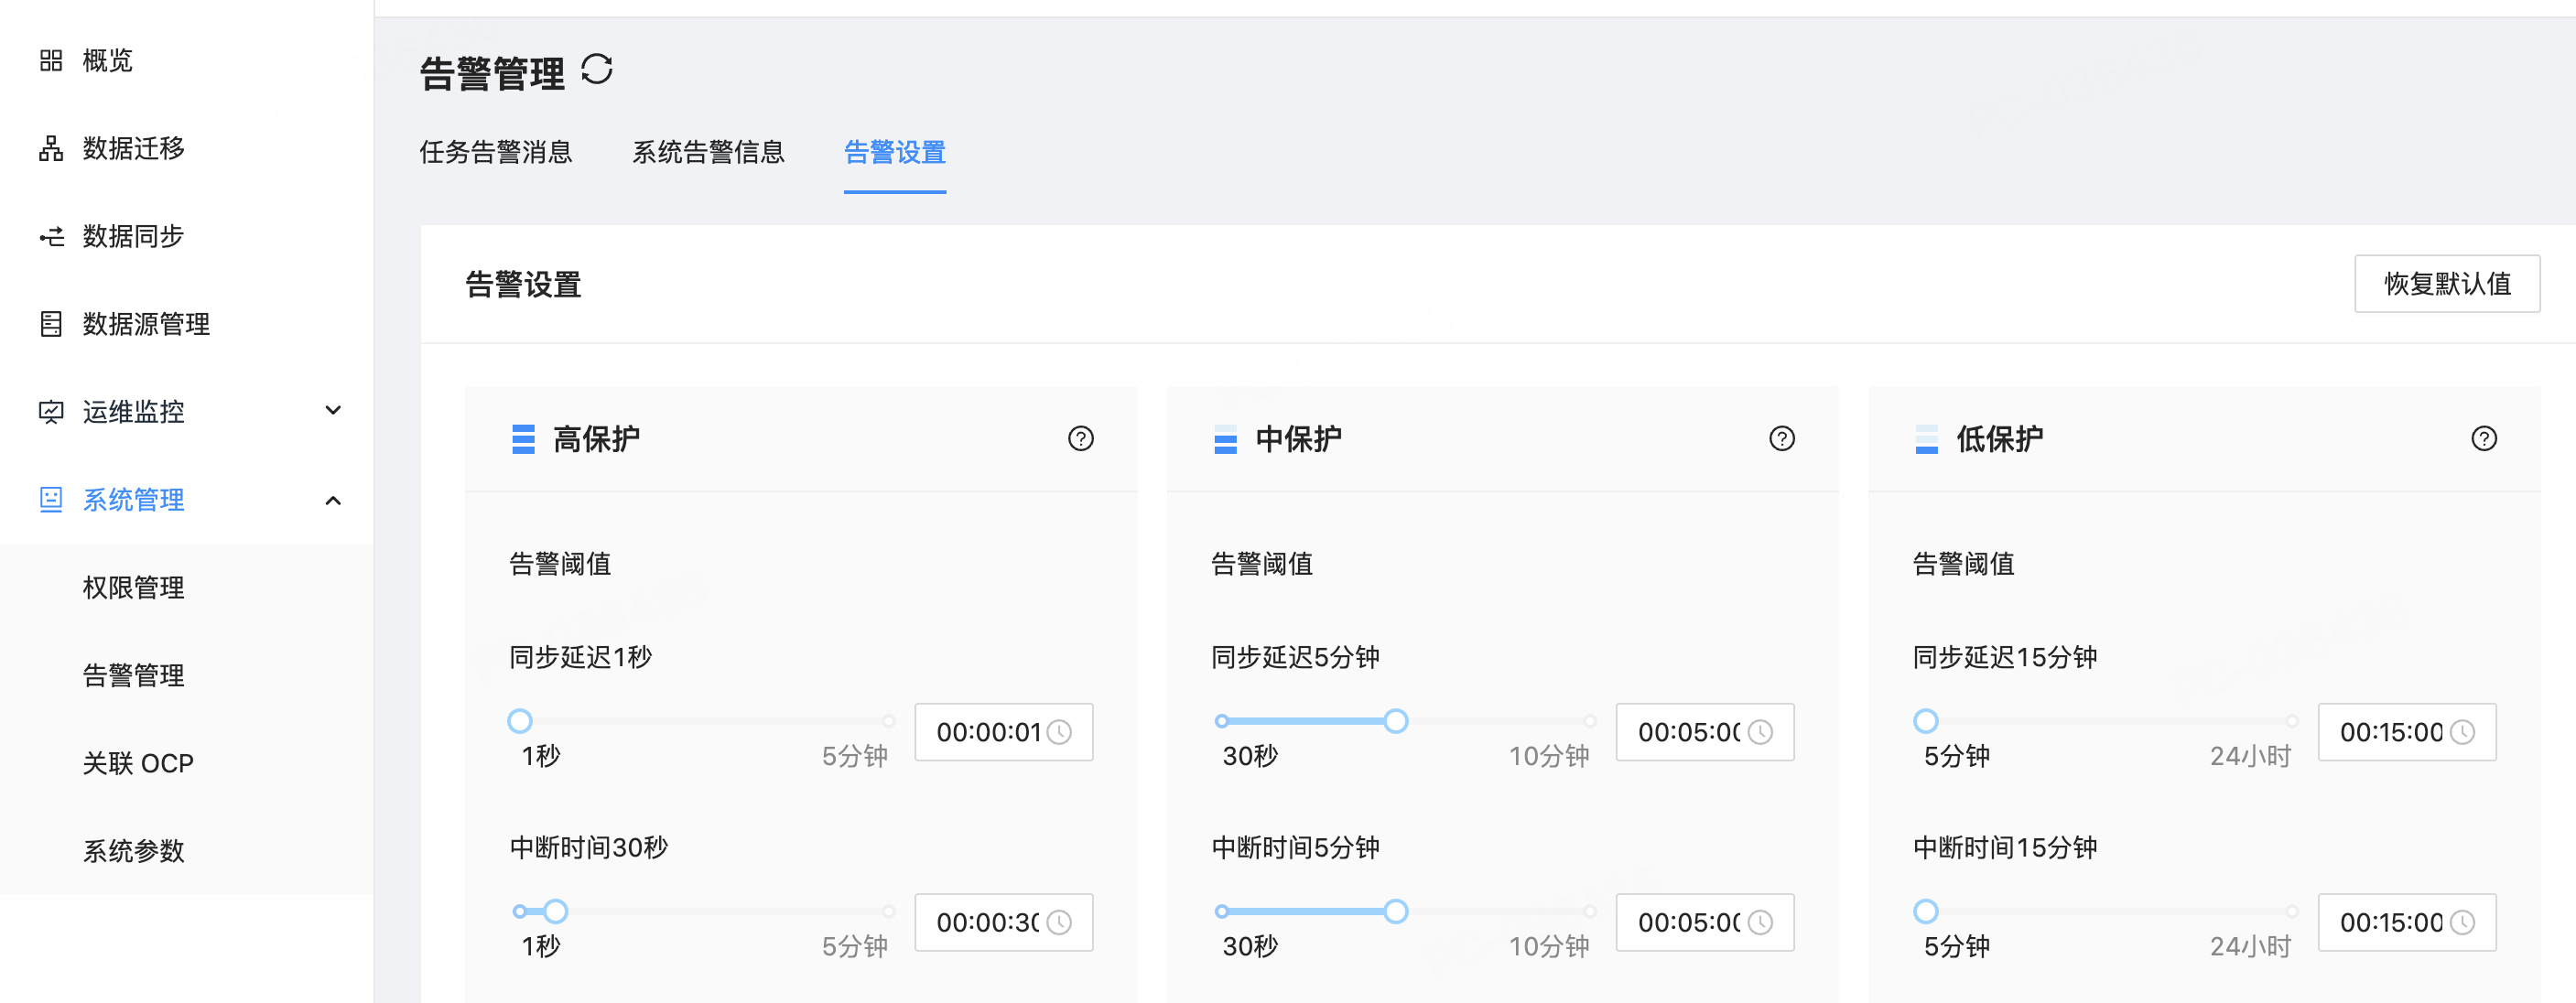Click 中保护 同步延迟 slider handle
Viewport: 2576px width, 1003px height.
click(1396, 721)
